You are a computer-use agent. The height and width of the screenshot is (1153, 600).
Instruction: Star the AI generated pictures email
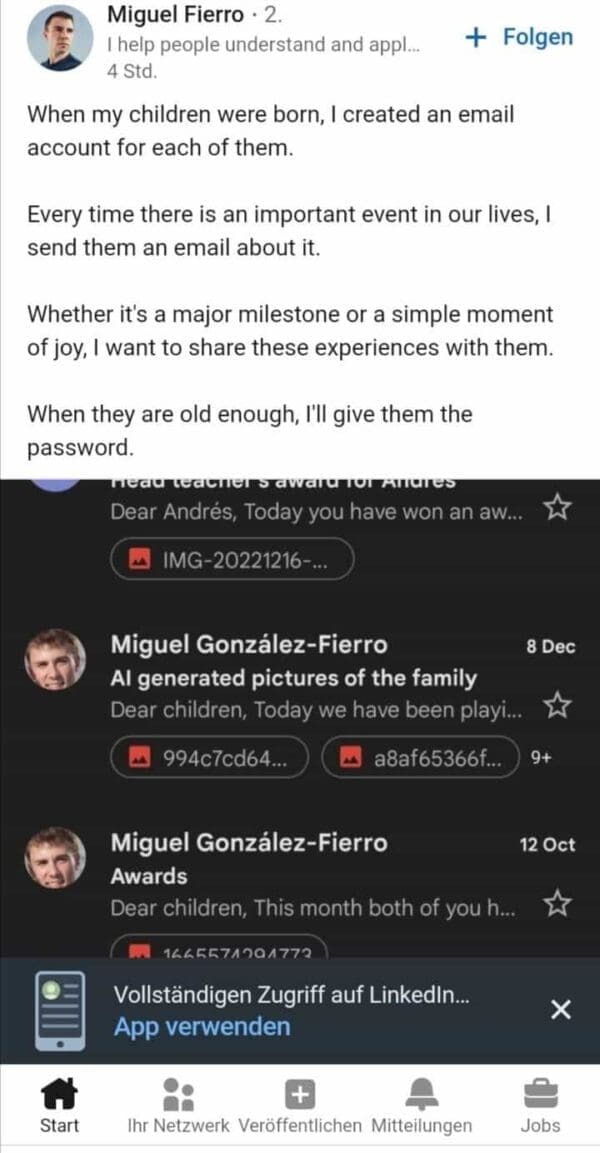pos(557,707)
